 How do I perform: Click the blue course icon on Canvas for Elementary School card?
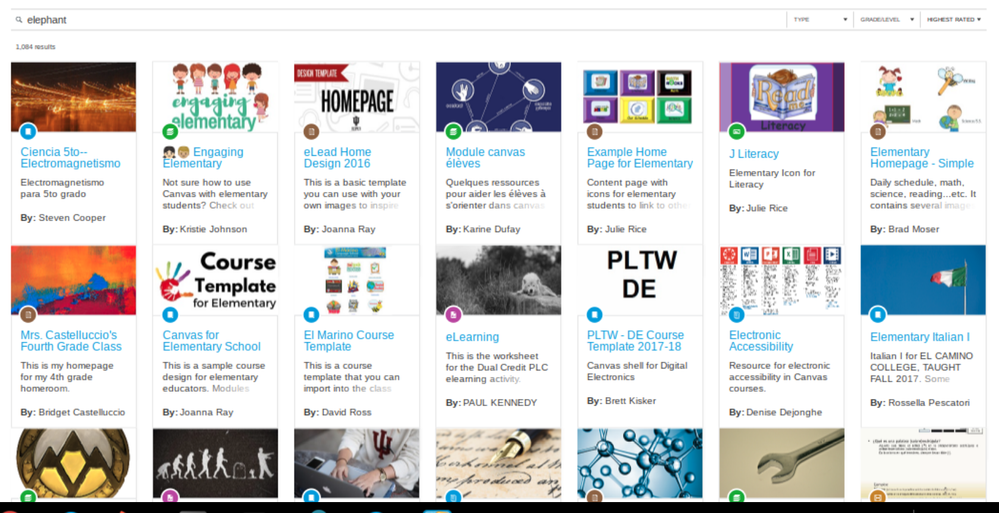(x=169, y=315)
